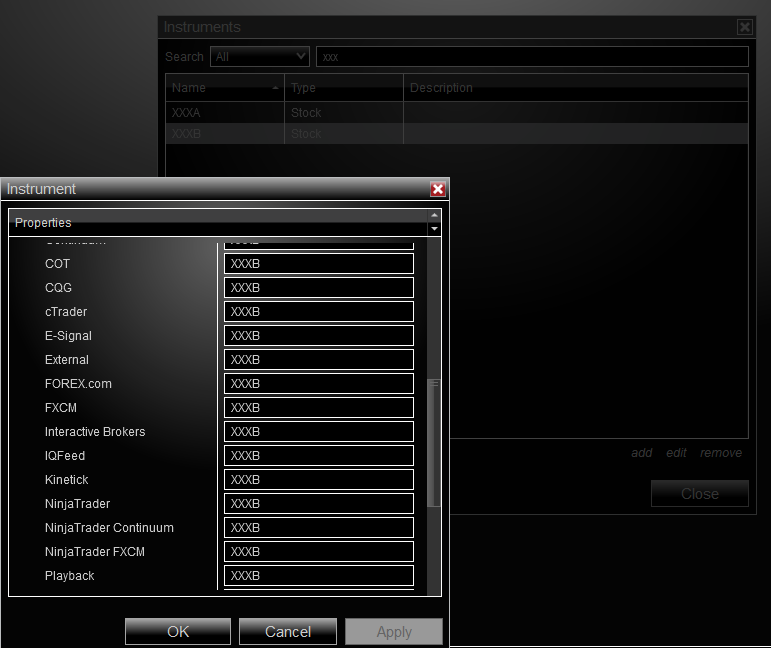Close the Instrument dialog with red X
The image size is (771, 648).
[438, 189]
